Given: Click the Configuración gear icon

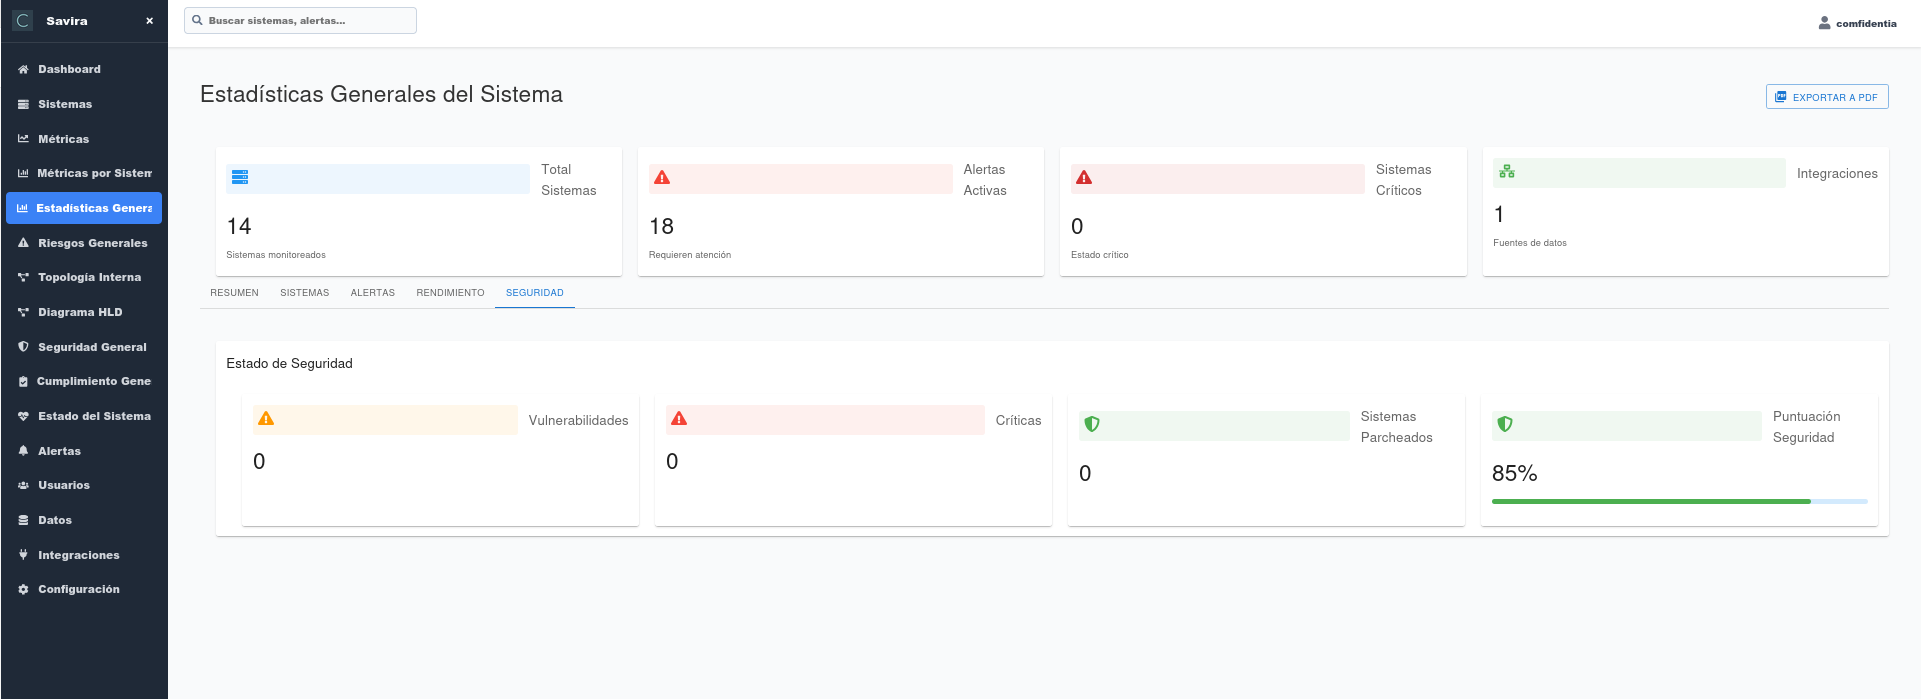Looking at the screenshot, I should coord(23,590).
